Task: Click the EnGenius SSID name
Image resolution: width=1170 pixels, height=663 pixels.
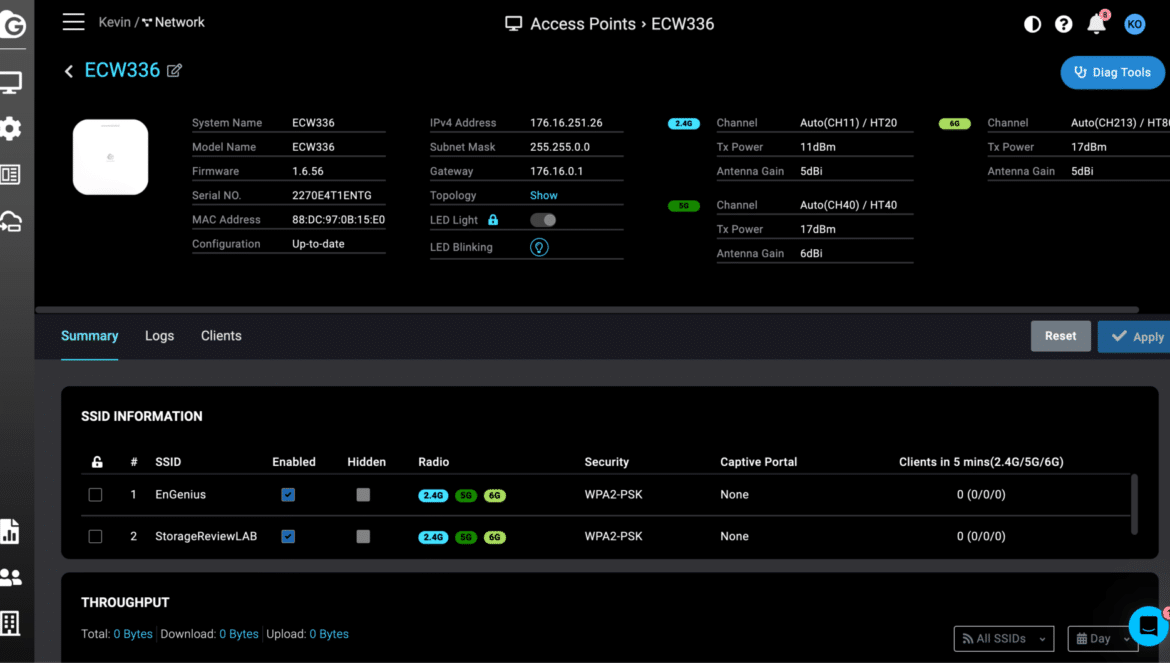Action: point(181,494)
